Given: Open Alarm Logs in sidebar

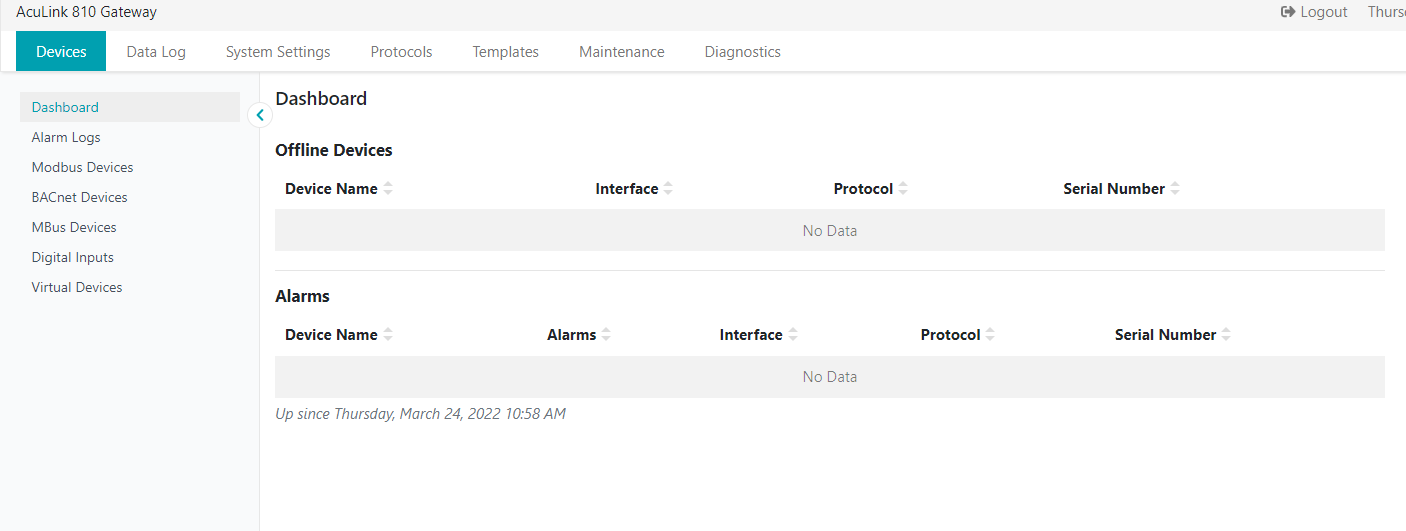Looking at the screenshot, I should pos(66,137).
